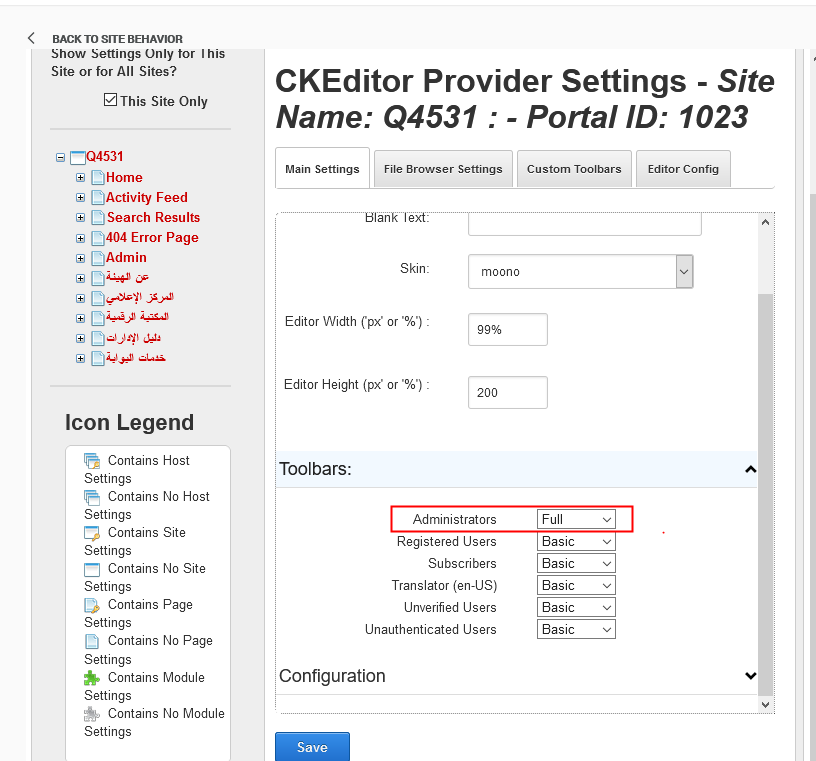Click the page icon beside Home
816x761 pixels.
click(x=98, y=177)
